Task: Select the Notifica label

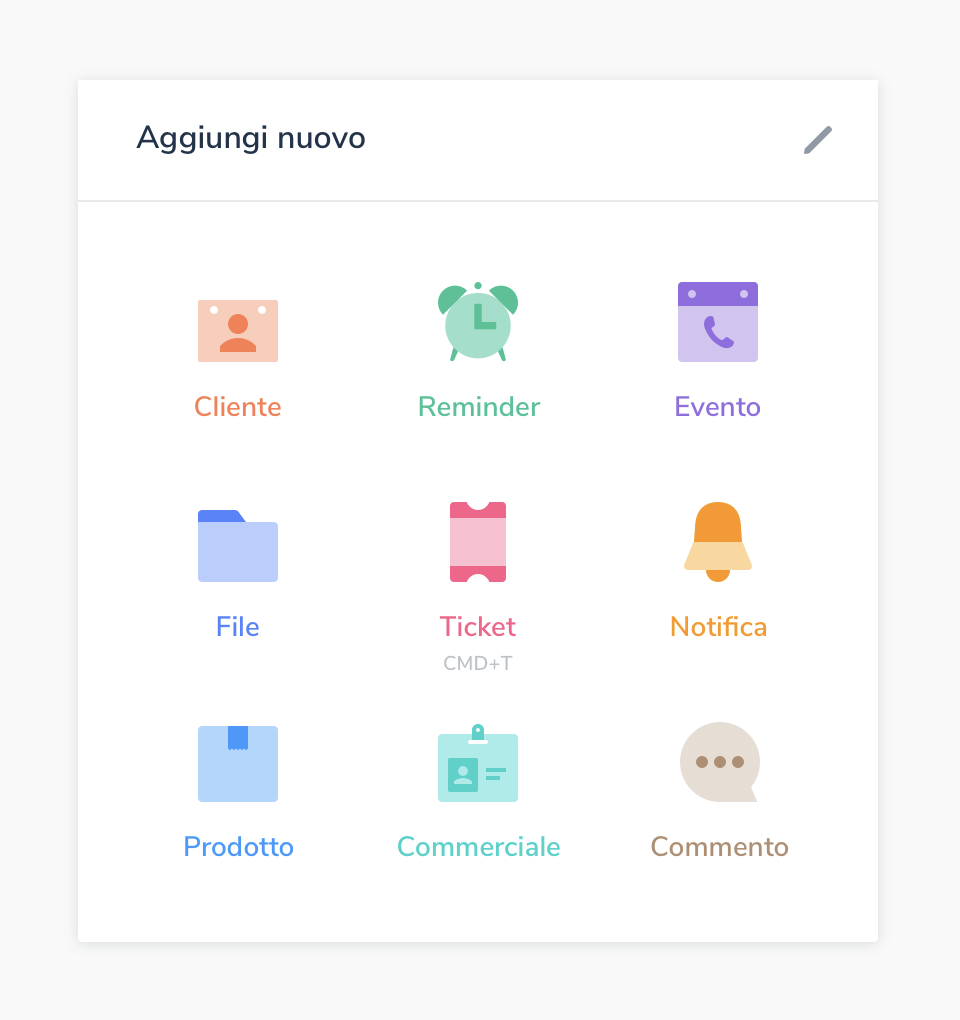Action: 719,626
